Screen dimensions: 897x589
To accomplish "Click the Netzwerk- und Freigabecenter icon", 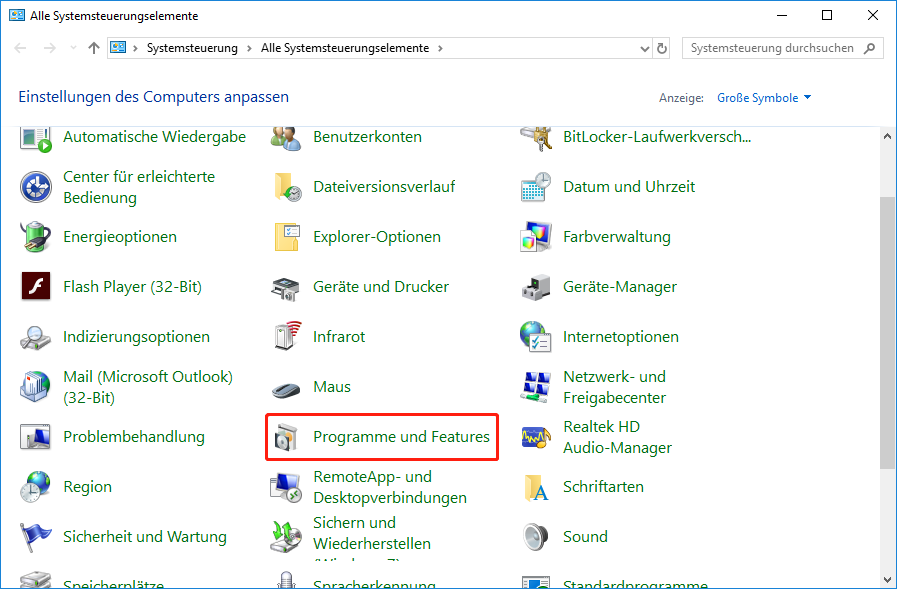I will coord(536,387).
